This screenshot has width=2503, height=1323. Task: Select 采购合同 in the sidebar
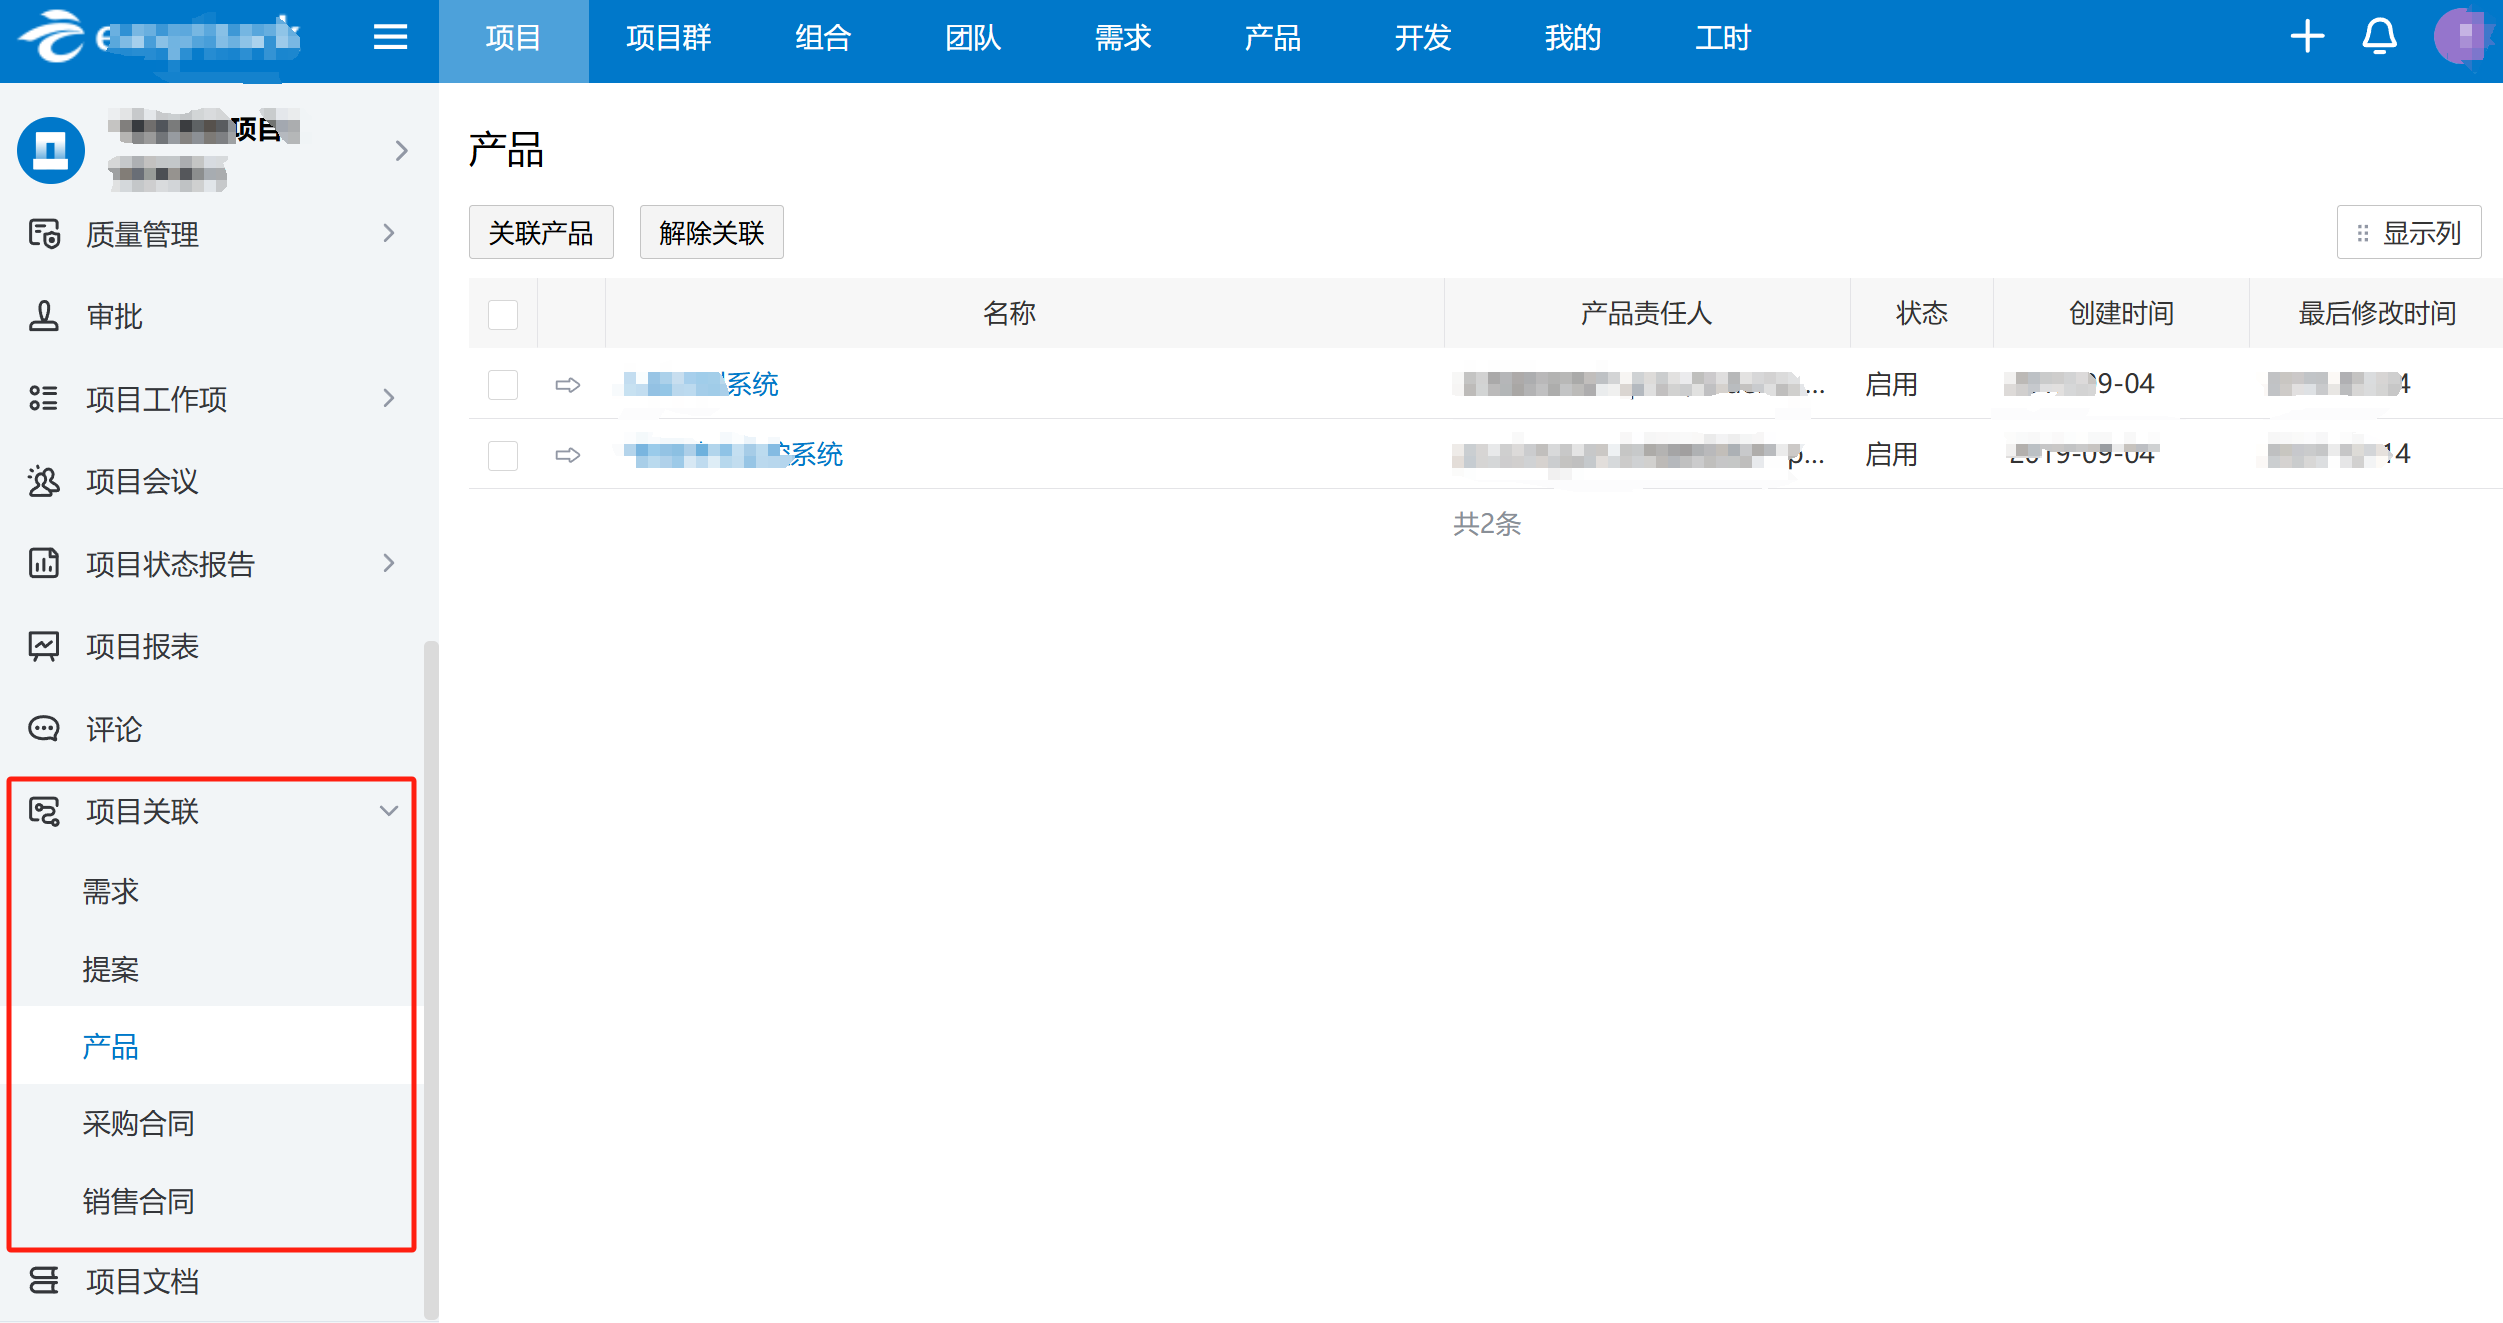point(138,1124)
